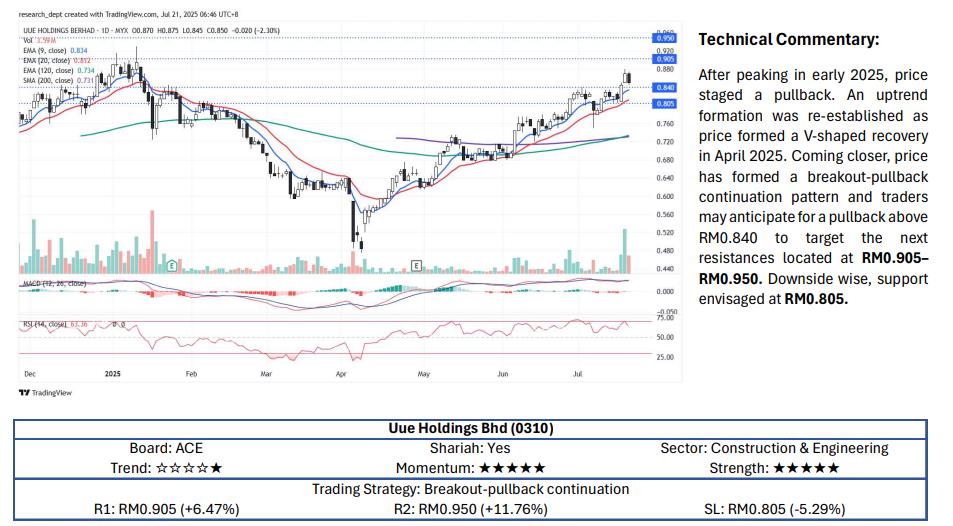953x526 pixels.
Task: Click the 0.640 value on price axis
Action: pos(666,178)
